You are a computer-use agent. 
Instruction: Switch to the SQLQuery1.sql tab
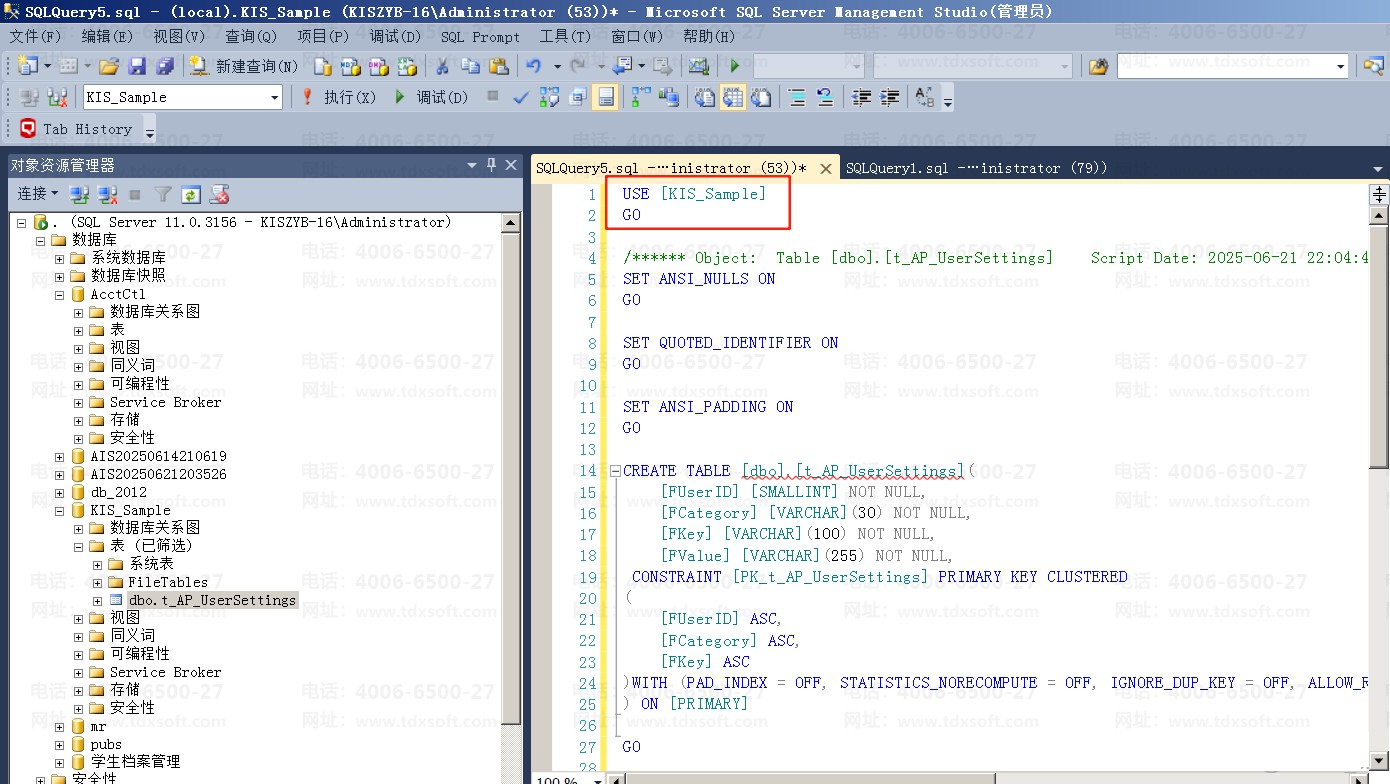point(976,168)
